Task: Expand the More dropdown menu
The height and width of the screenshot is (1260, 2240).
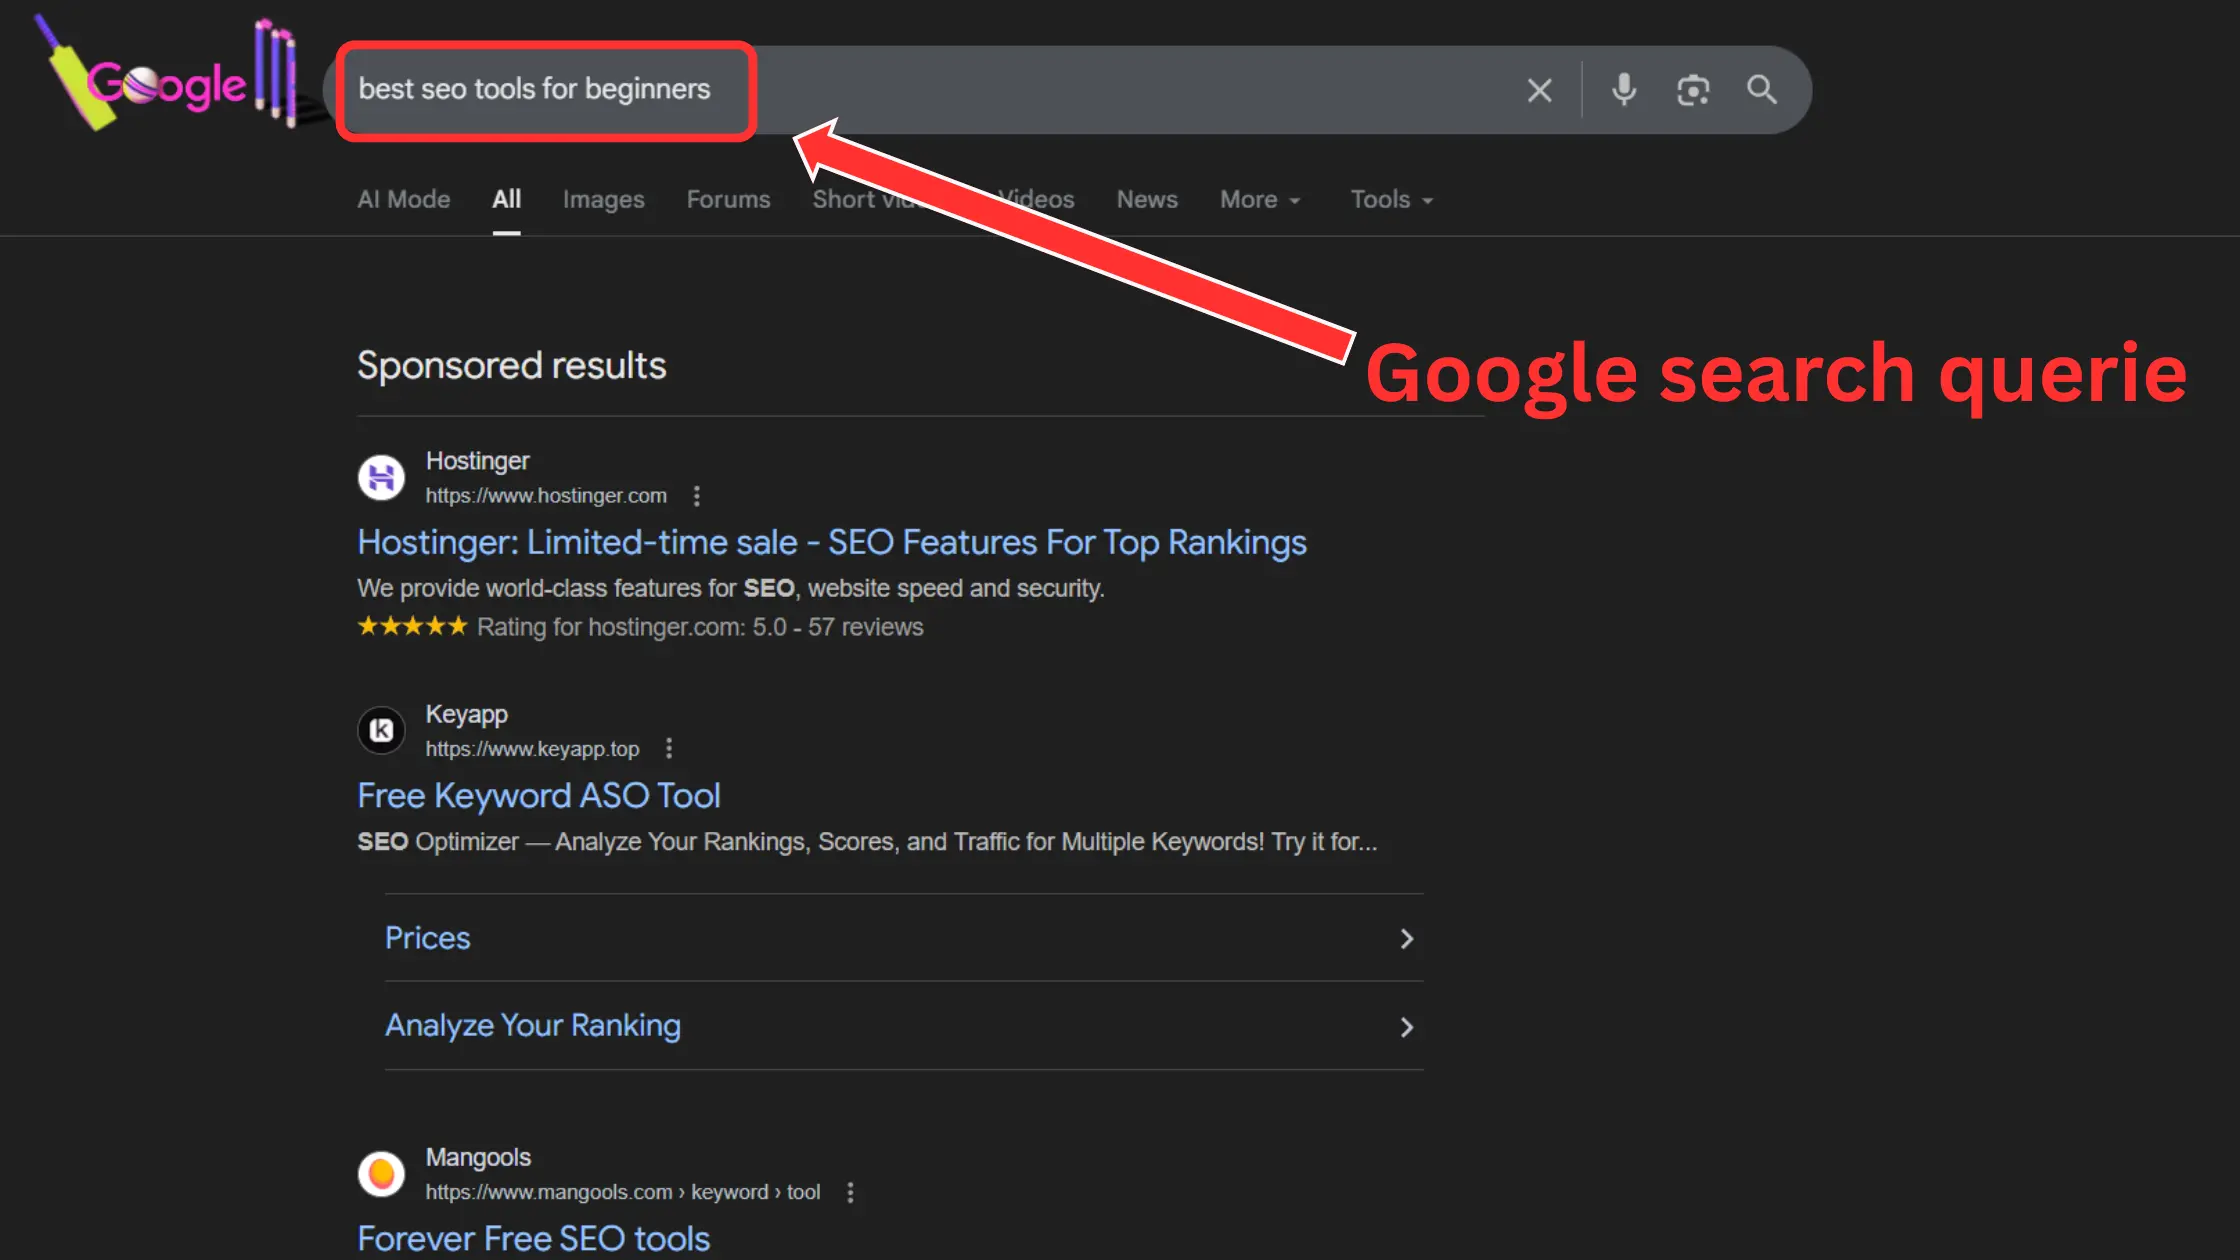Action: (x=1260, y=199)
